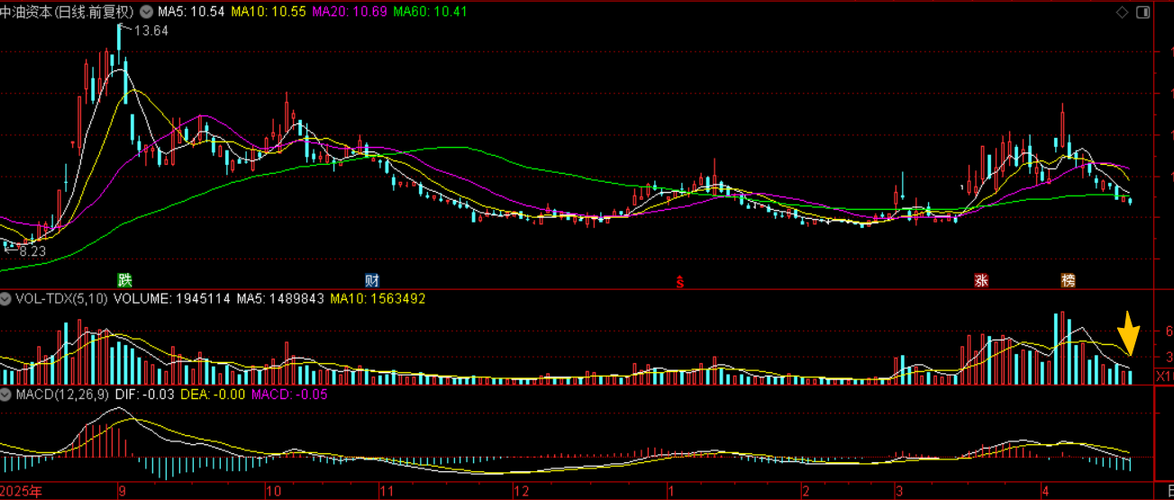1174x500 pixels.
Task: Click month 9 on the time axis
Action: point(121,492)
